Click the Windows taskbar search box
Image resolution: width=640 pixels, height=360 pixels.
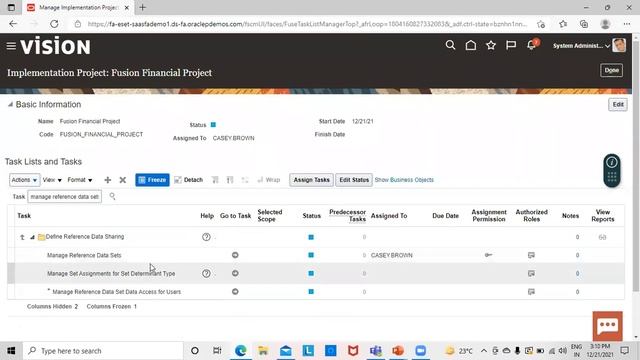pos(103,351)
